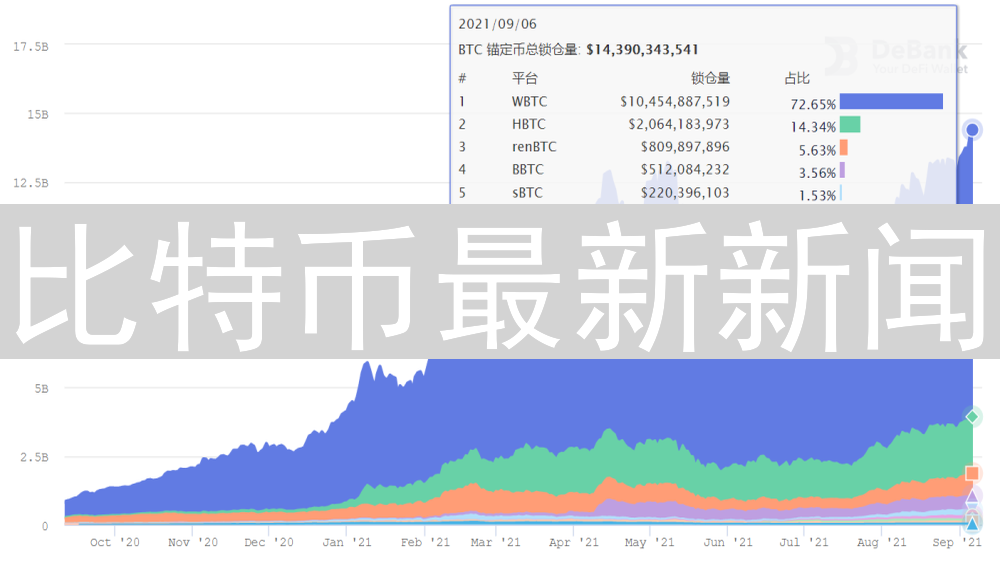Click the 占比 column header
Viewport: 1000px width, 562px height.
point(797,78)
